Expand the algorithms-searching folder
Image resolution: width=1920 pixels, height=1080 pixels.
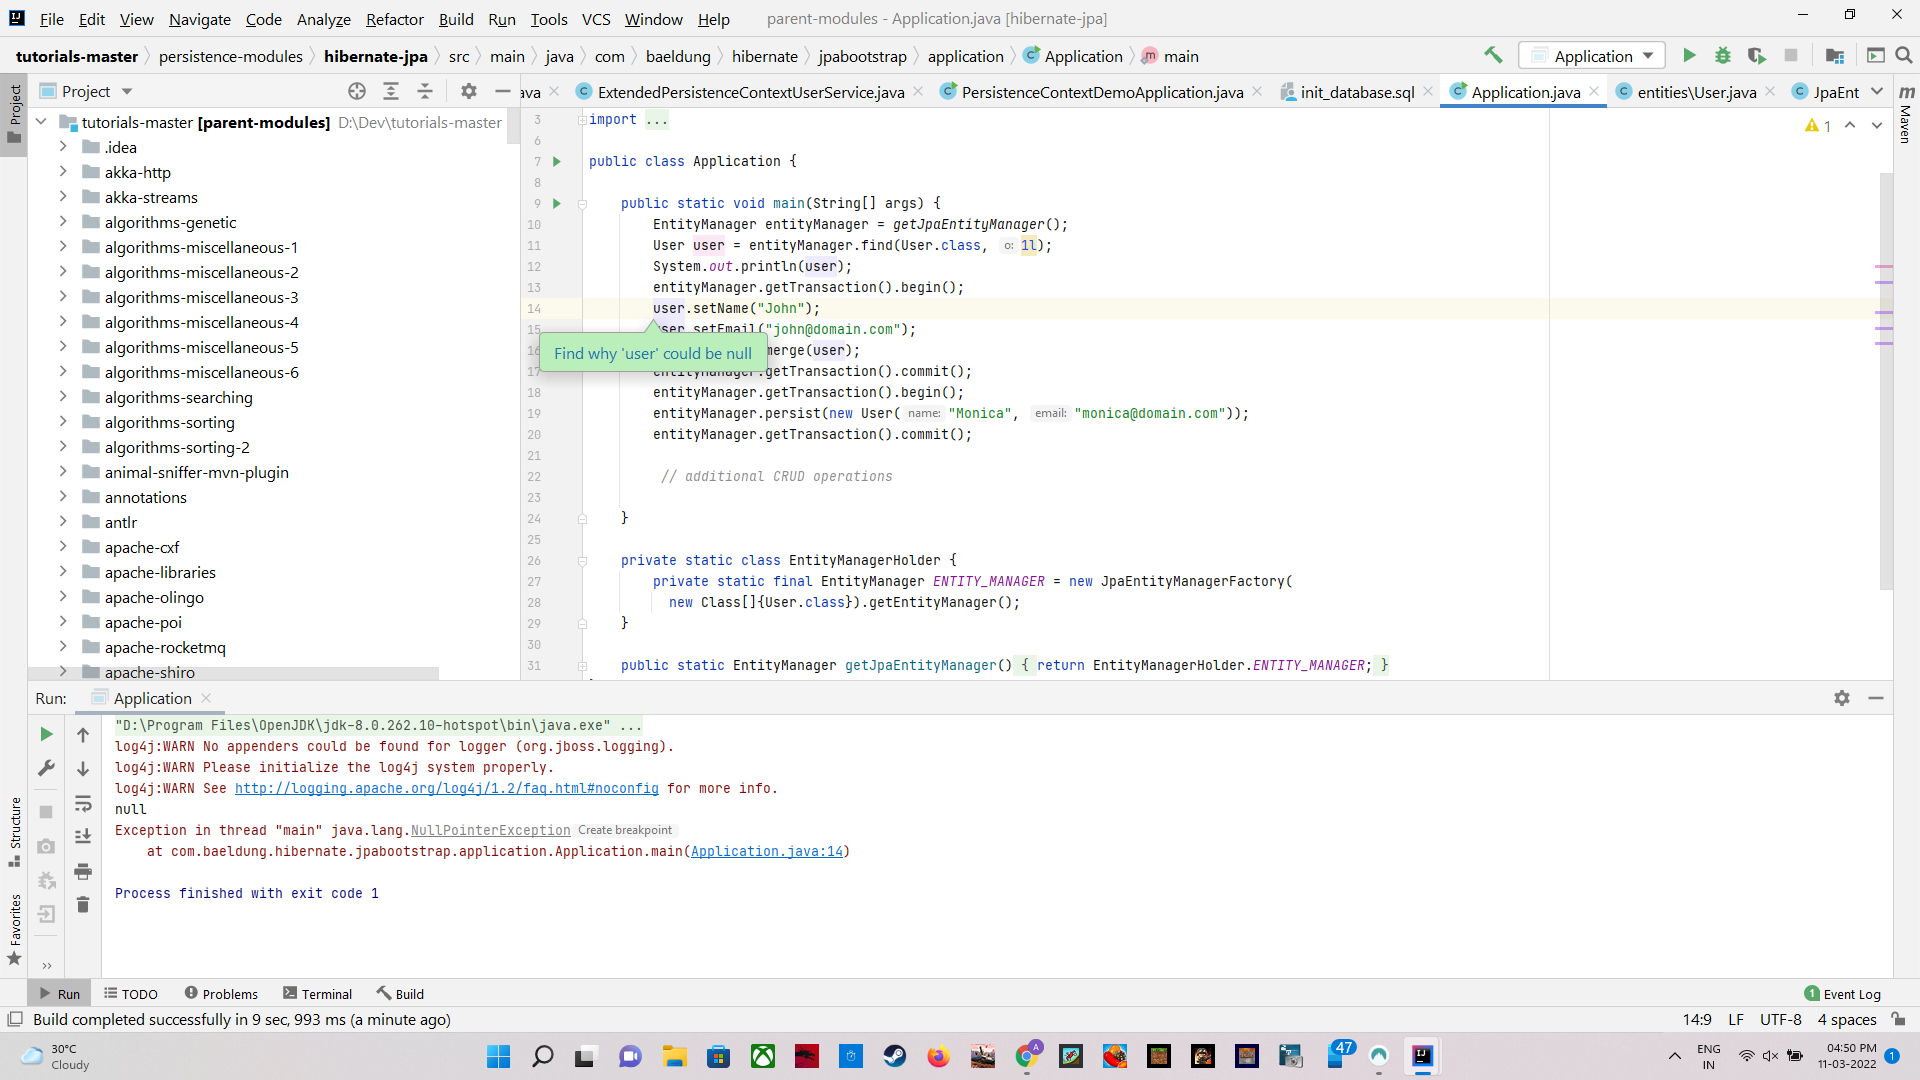tap(62, 397)
